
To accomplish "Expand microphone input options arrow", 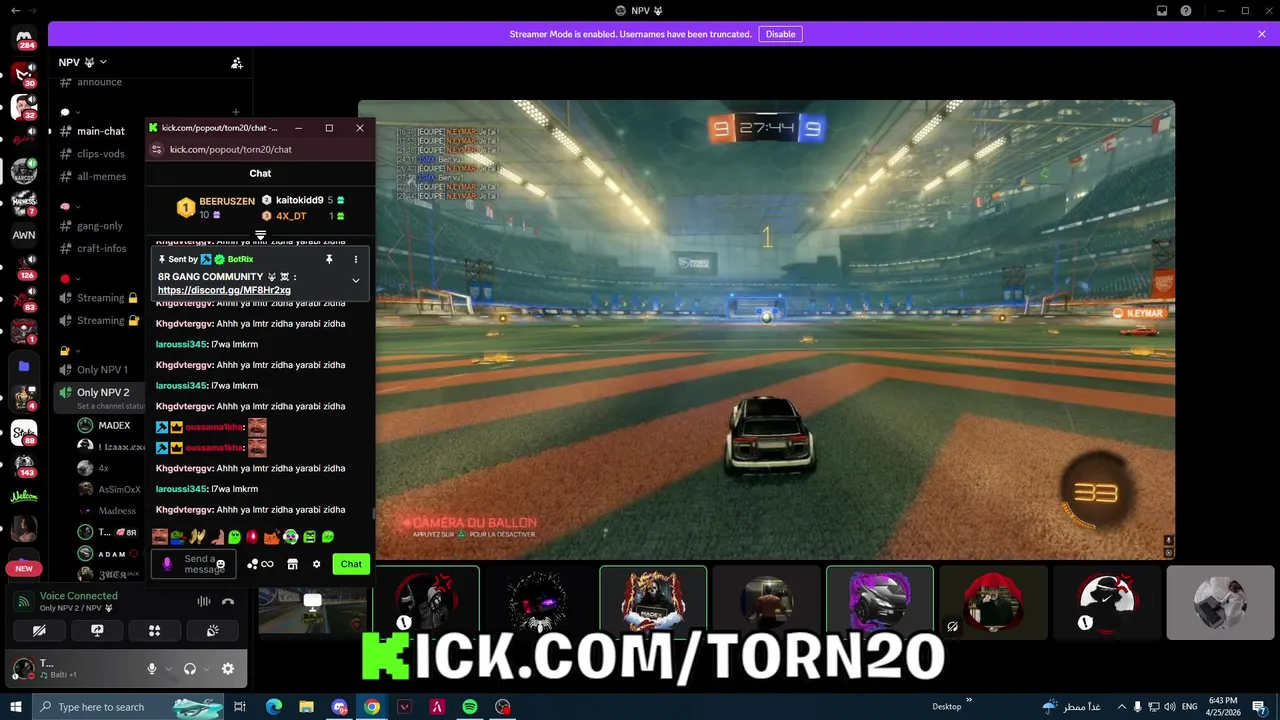I will point(168,669).
